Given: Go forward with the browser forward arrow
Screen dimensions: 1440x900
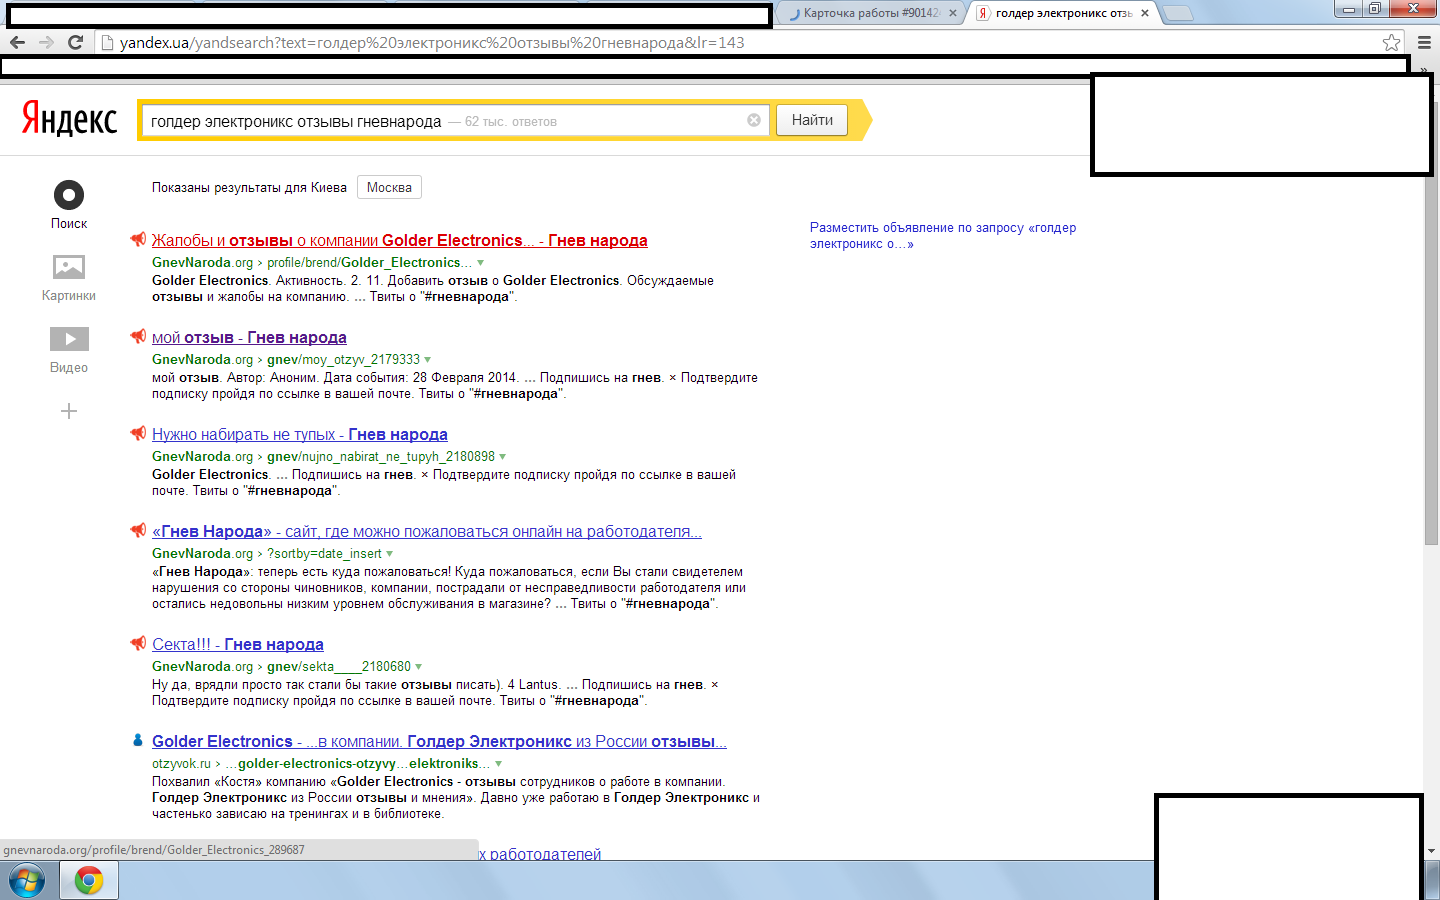Looking at the screenshot, I should [x=46, y=42].
